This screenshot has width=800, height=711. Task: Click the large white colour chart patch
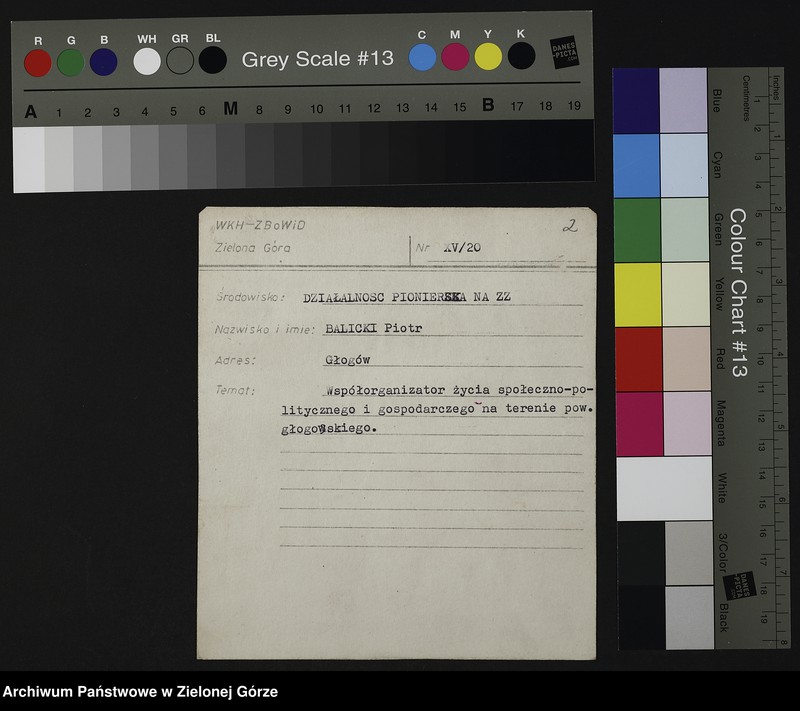pyautogui.click(x=662, y=489)
